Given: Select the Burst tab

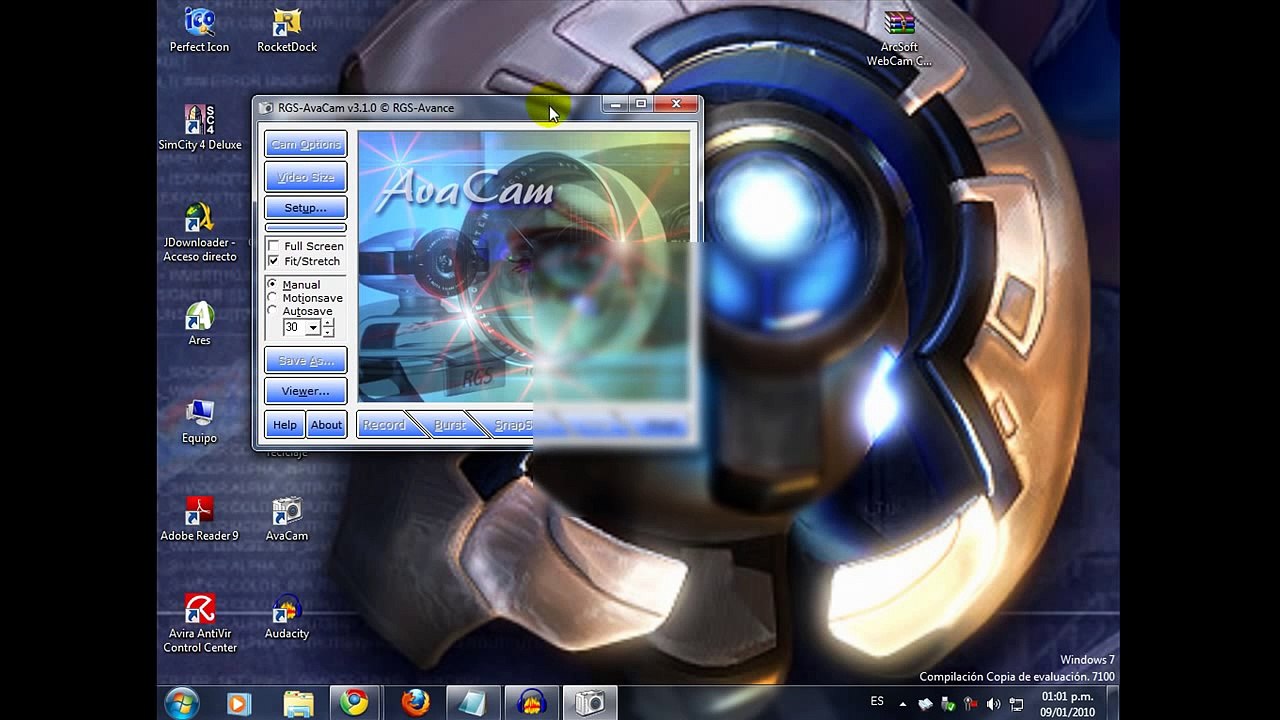Looking at the screenshot, I should [x=450, y=425].
